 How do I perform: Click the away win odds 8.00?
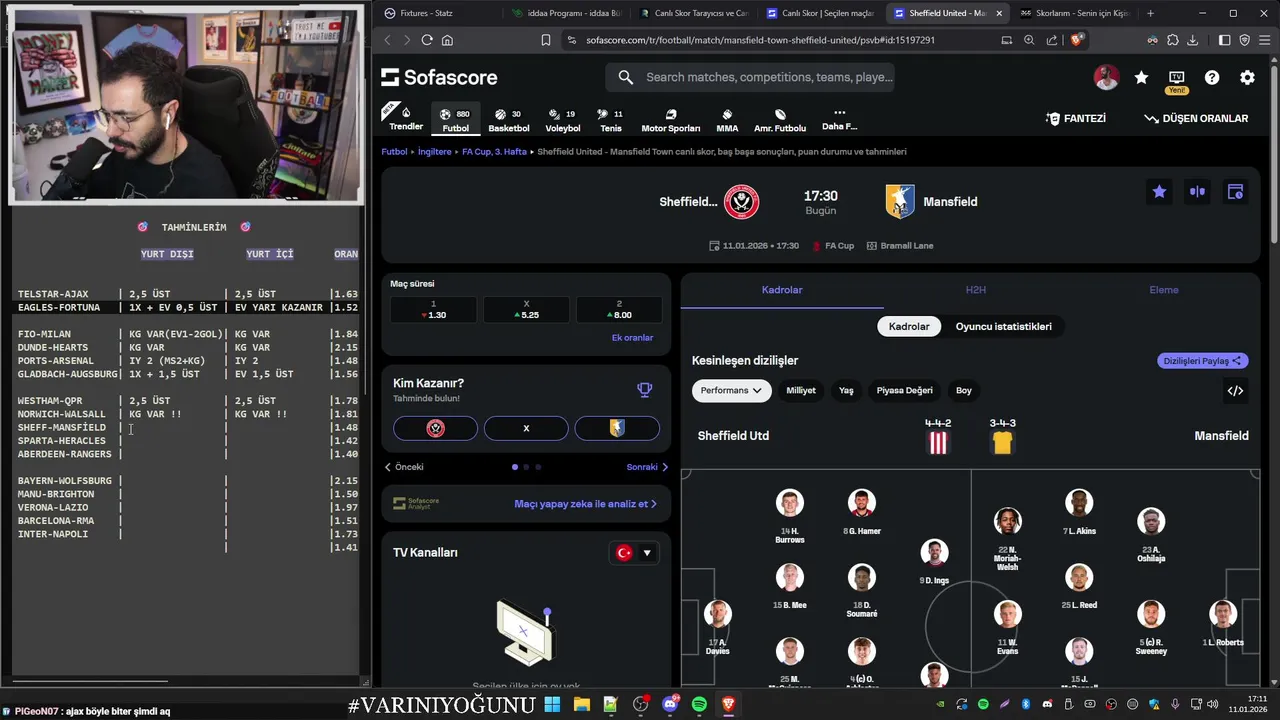click(x=619, y=309)
